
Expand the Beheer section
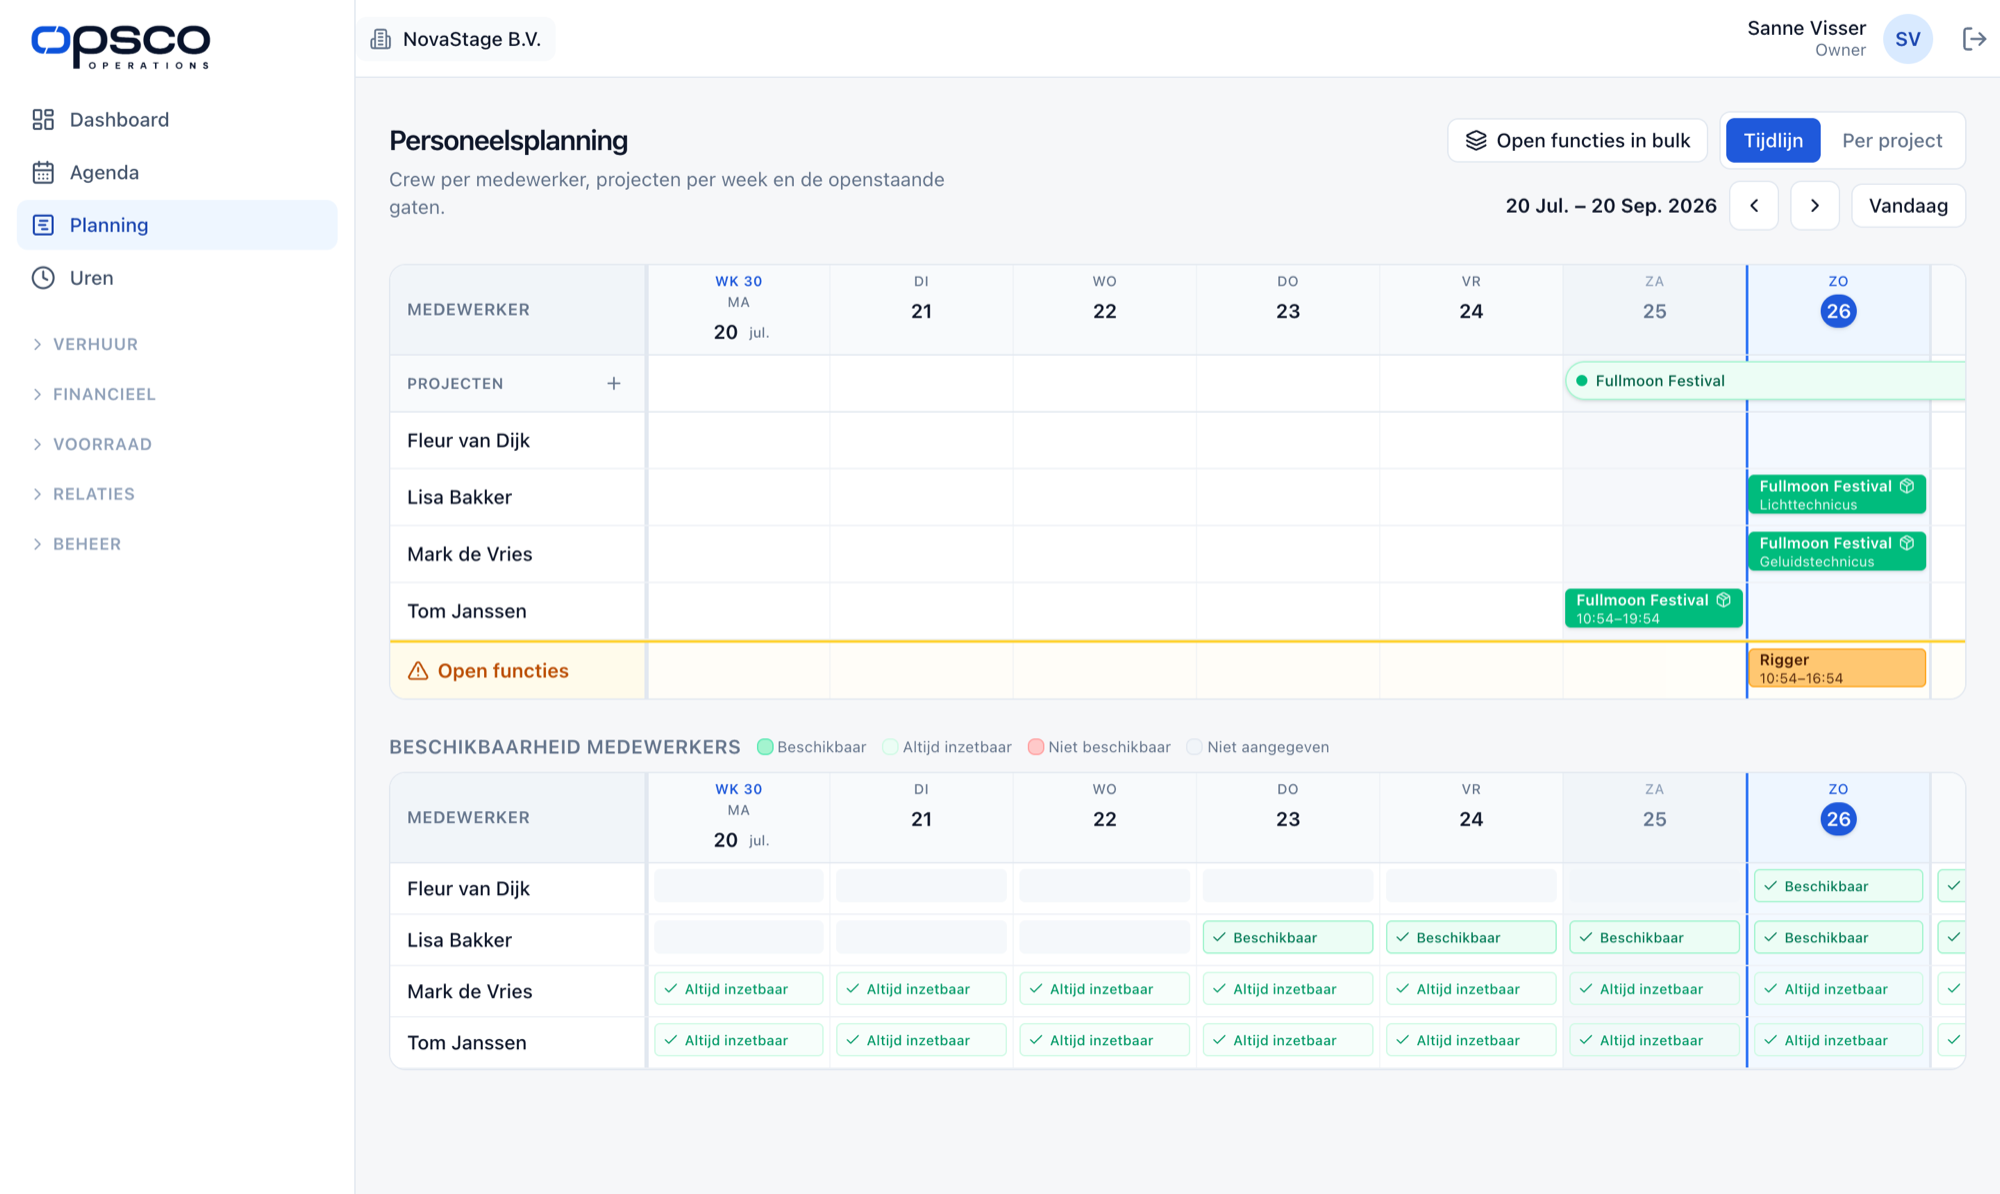(x=76, y=544)
